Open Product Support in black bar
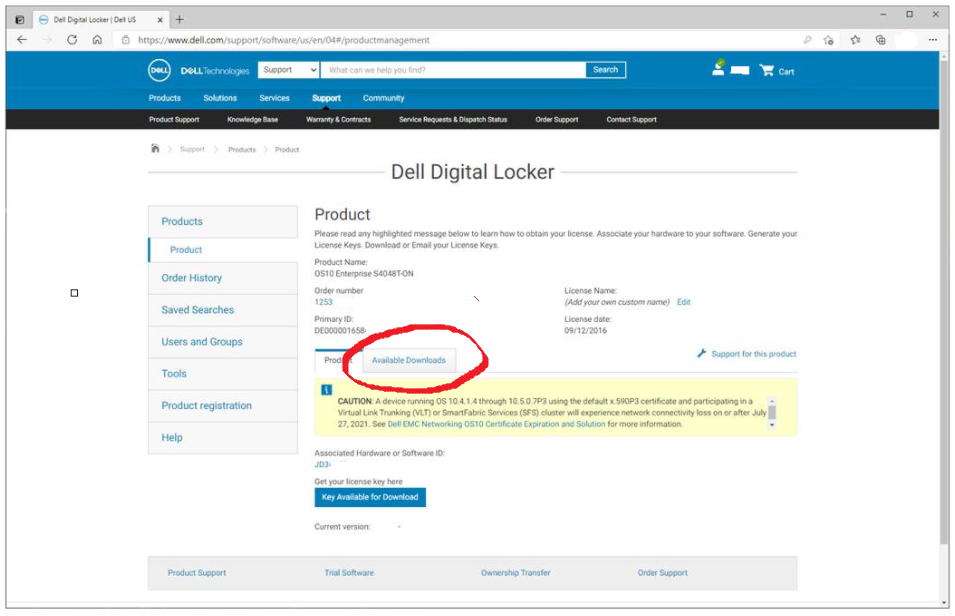The height and width of the screenshot is (616, 955). (174, 119)
